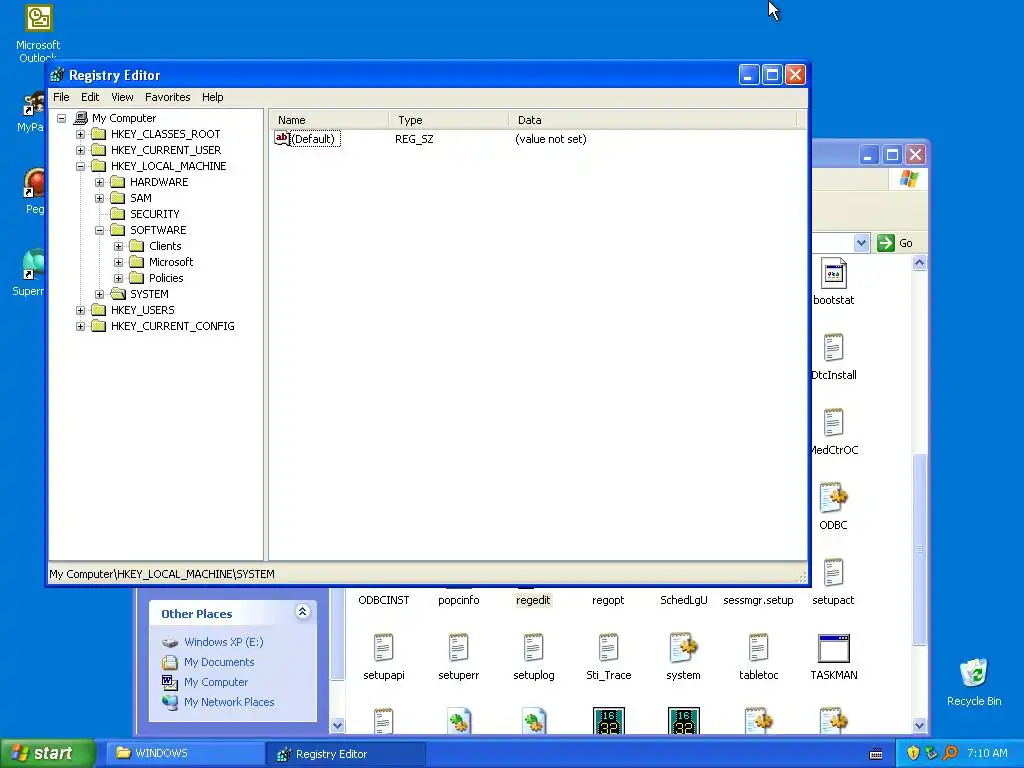This screenshot has width=1024, height=768.
Task: Click the Start button
Action: [47, 753]
